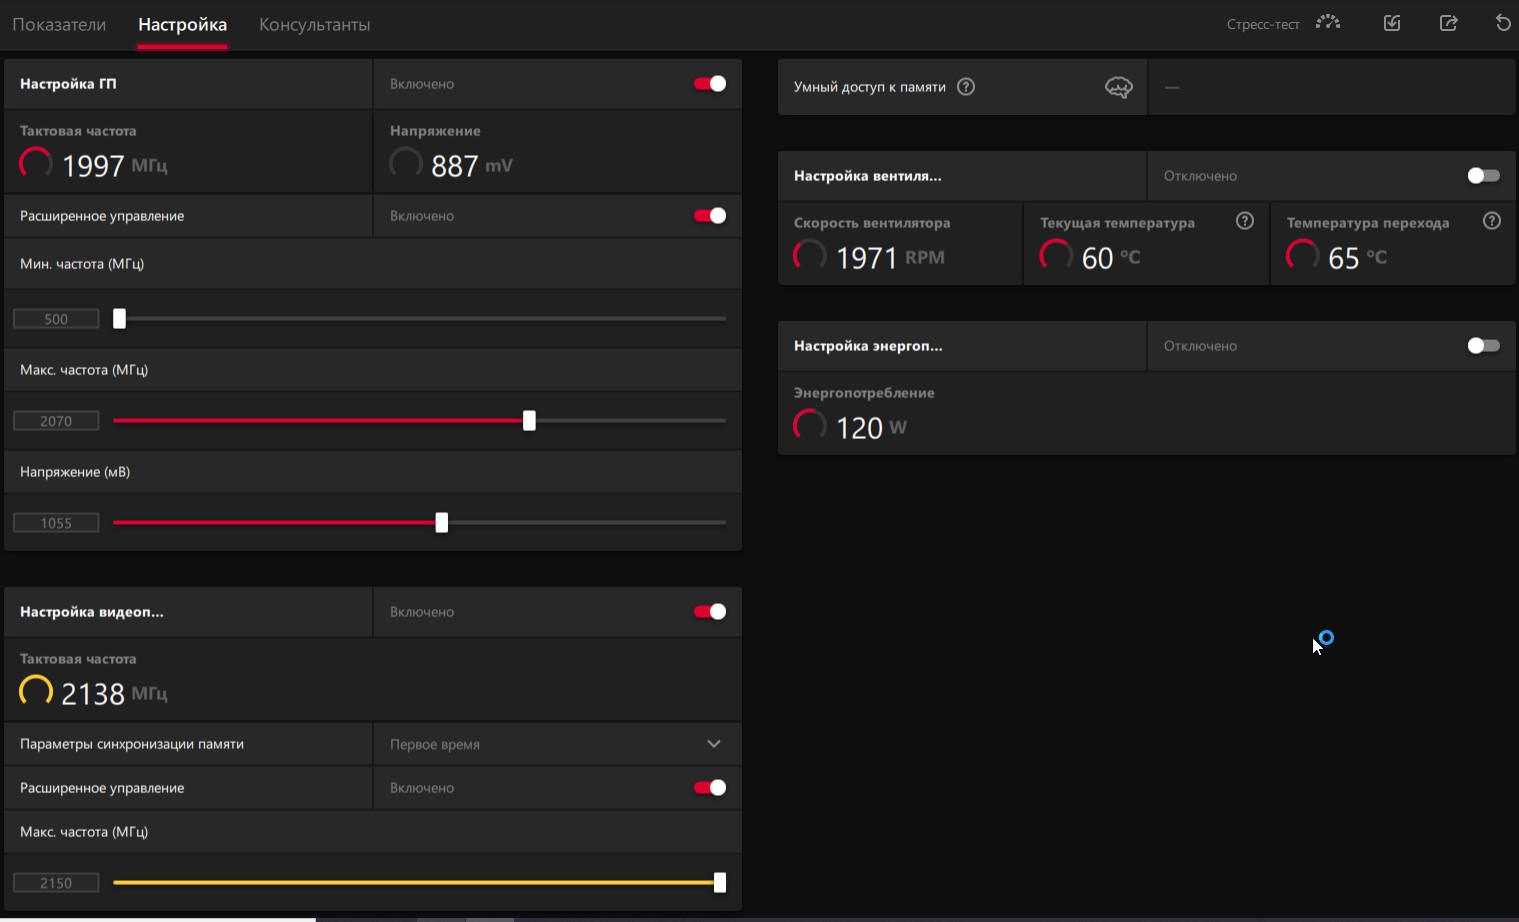Open help icon for Температура перехода
The image size is (1519, 922).
click(x=1492, y=221)
